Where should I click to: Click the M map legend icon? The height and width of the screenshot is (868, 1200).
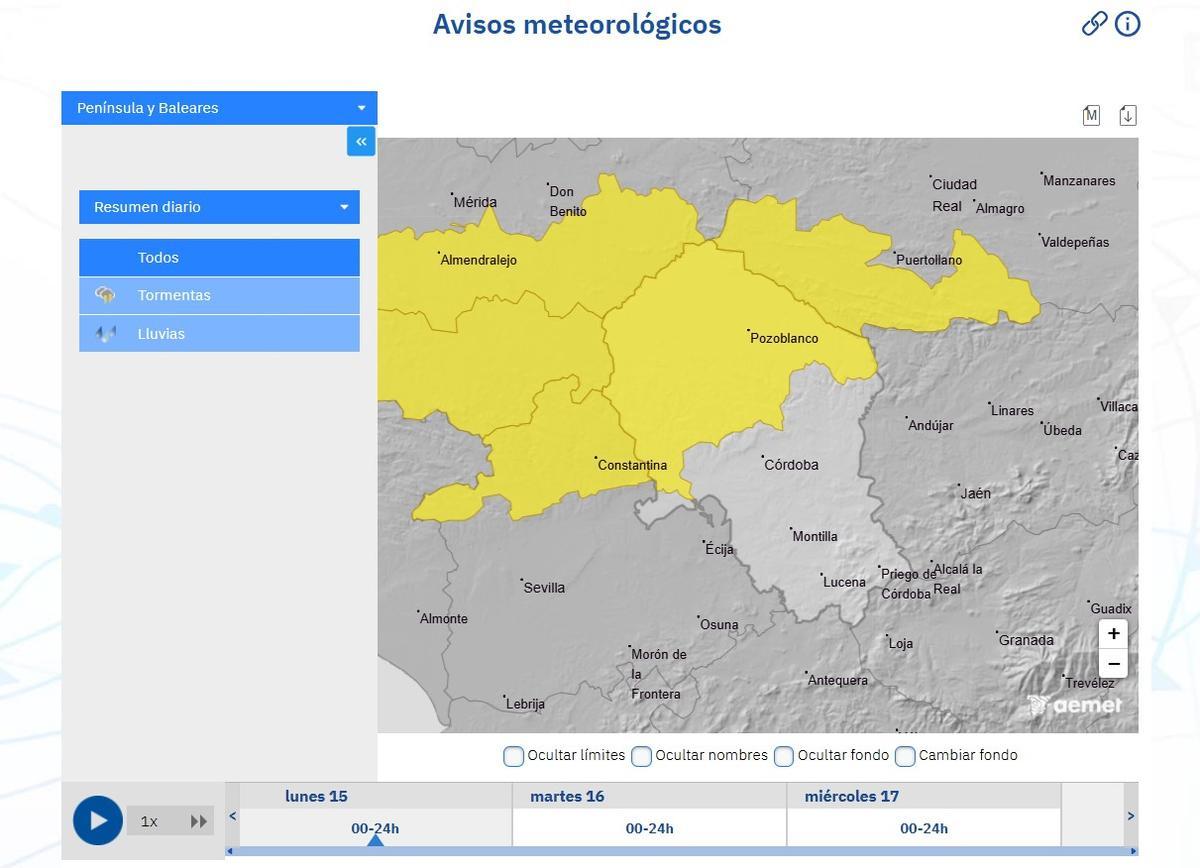1091,115
